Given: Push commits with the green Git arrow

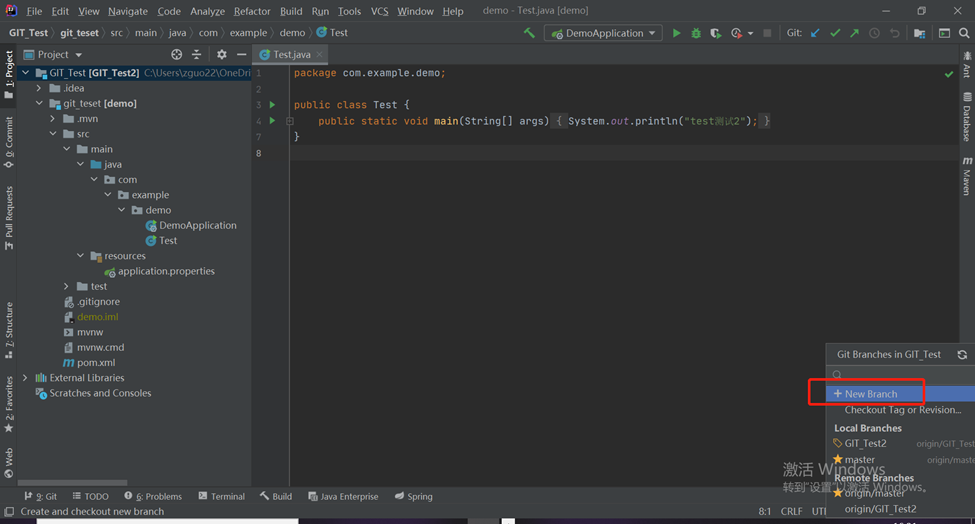Looking at the screenshot, I should coord(854,33).
